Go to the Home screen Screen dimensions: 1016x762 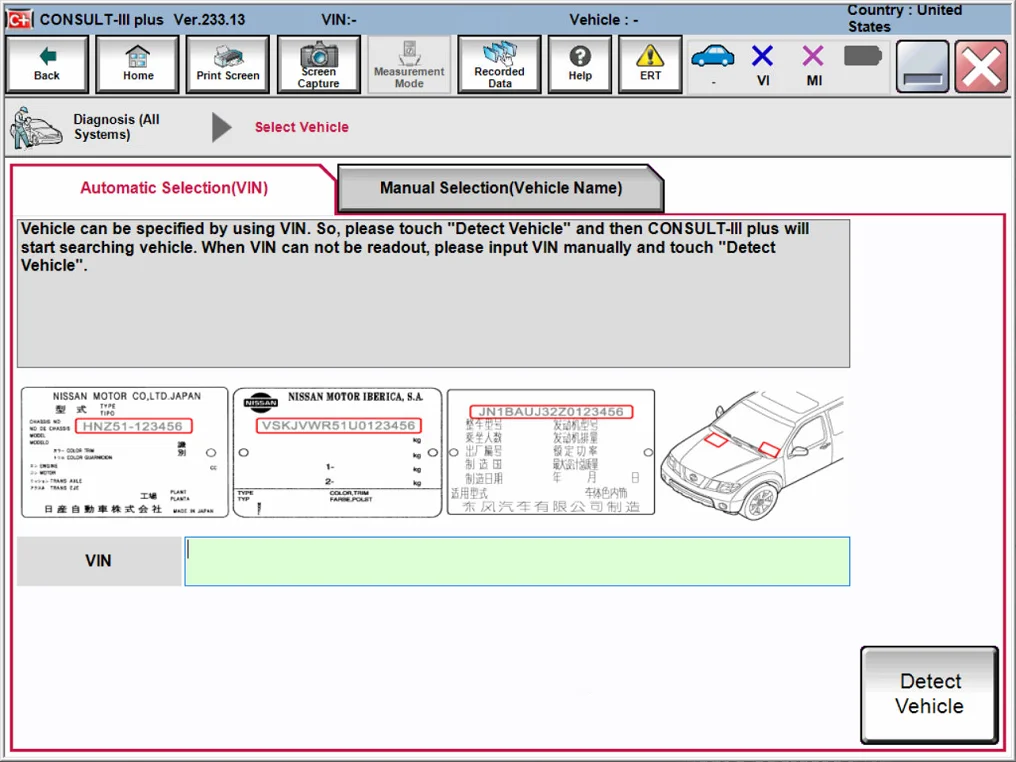click(137, 65)
